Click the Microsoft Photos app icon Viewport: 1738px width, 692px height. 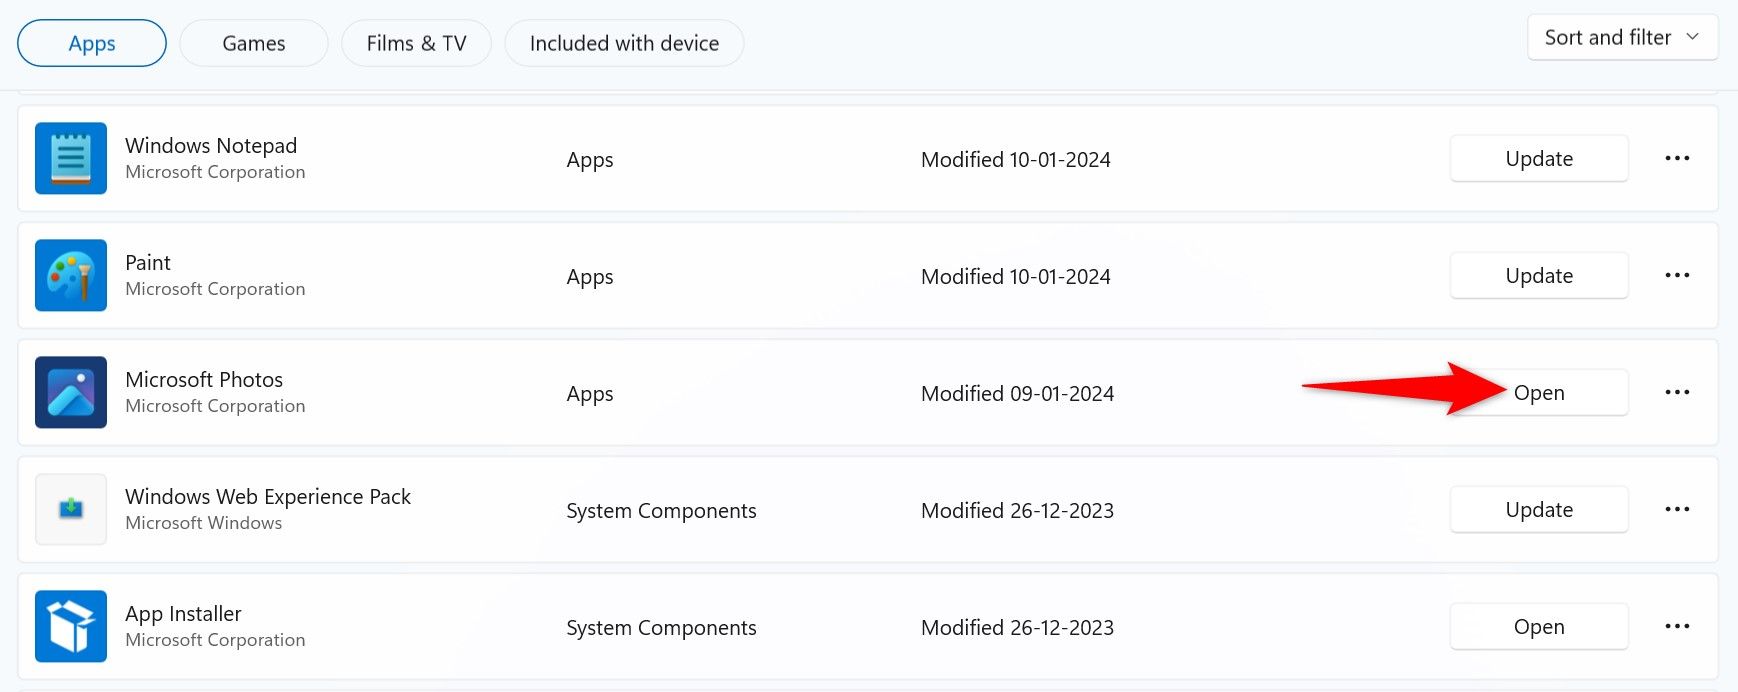point(71,392)
